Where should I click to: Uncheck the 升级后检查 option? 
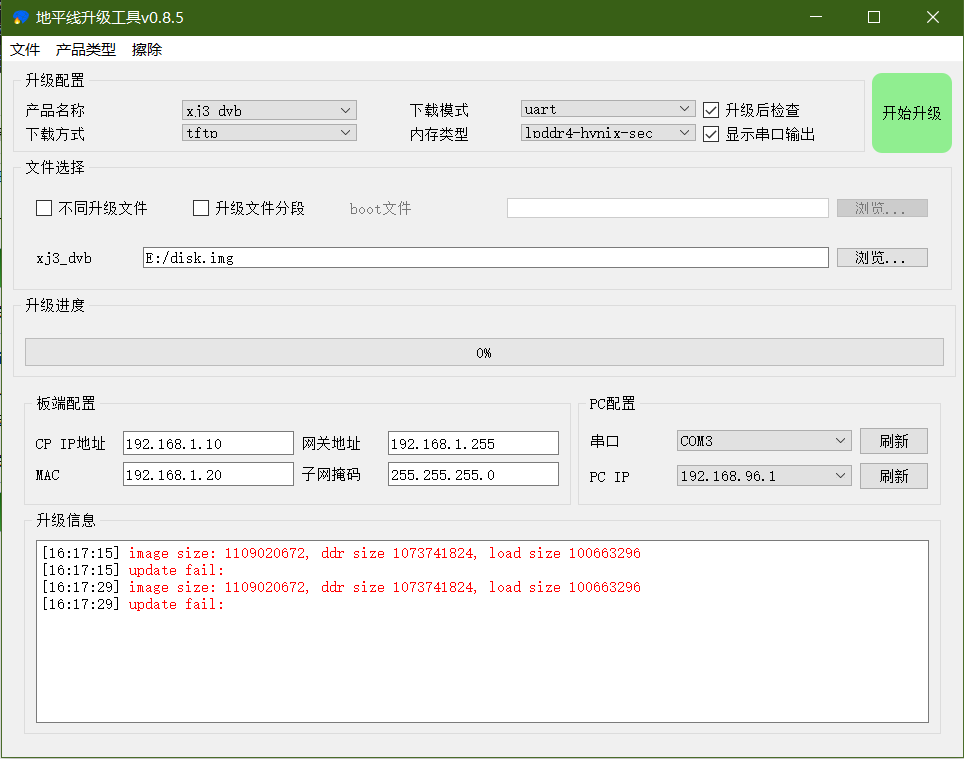(x=712, y=110)
